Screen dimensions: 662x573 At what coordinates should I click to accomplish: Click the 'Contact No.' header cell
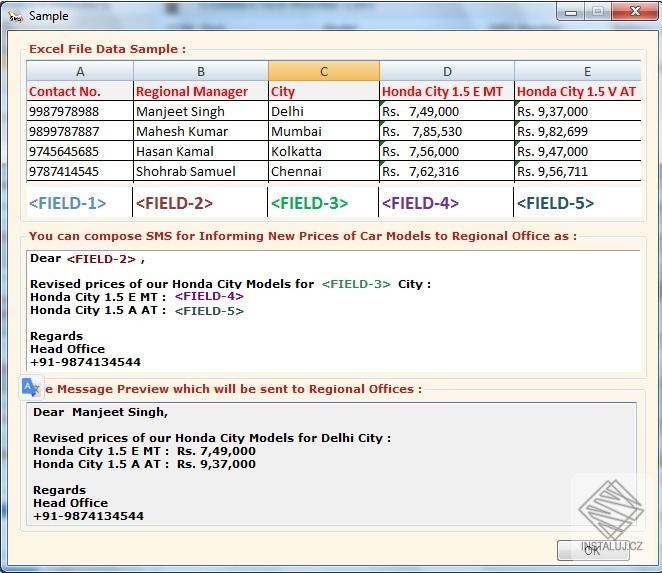pyautogui.click(x=80, y=91)
